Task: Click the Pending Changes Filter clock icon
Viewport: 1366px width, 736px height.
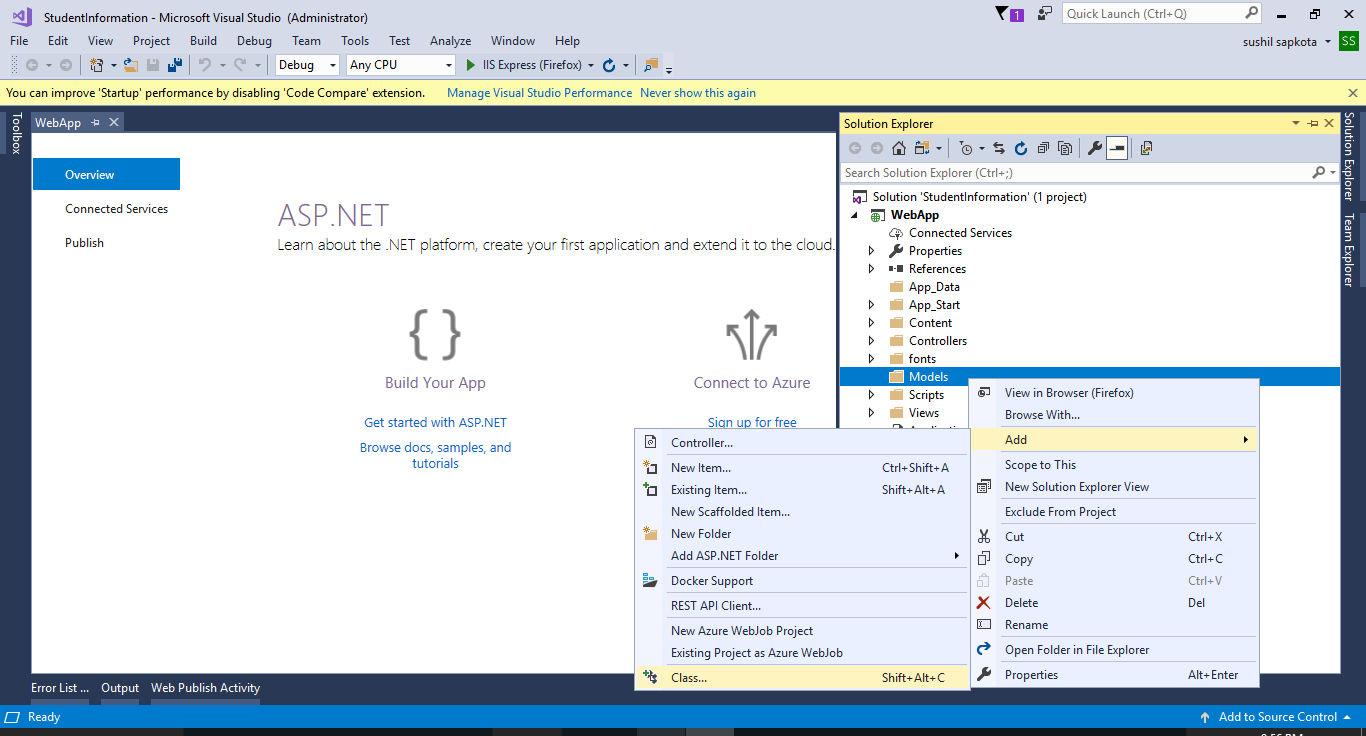Action: (966, 148)
